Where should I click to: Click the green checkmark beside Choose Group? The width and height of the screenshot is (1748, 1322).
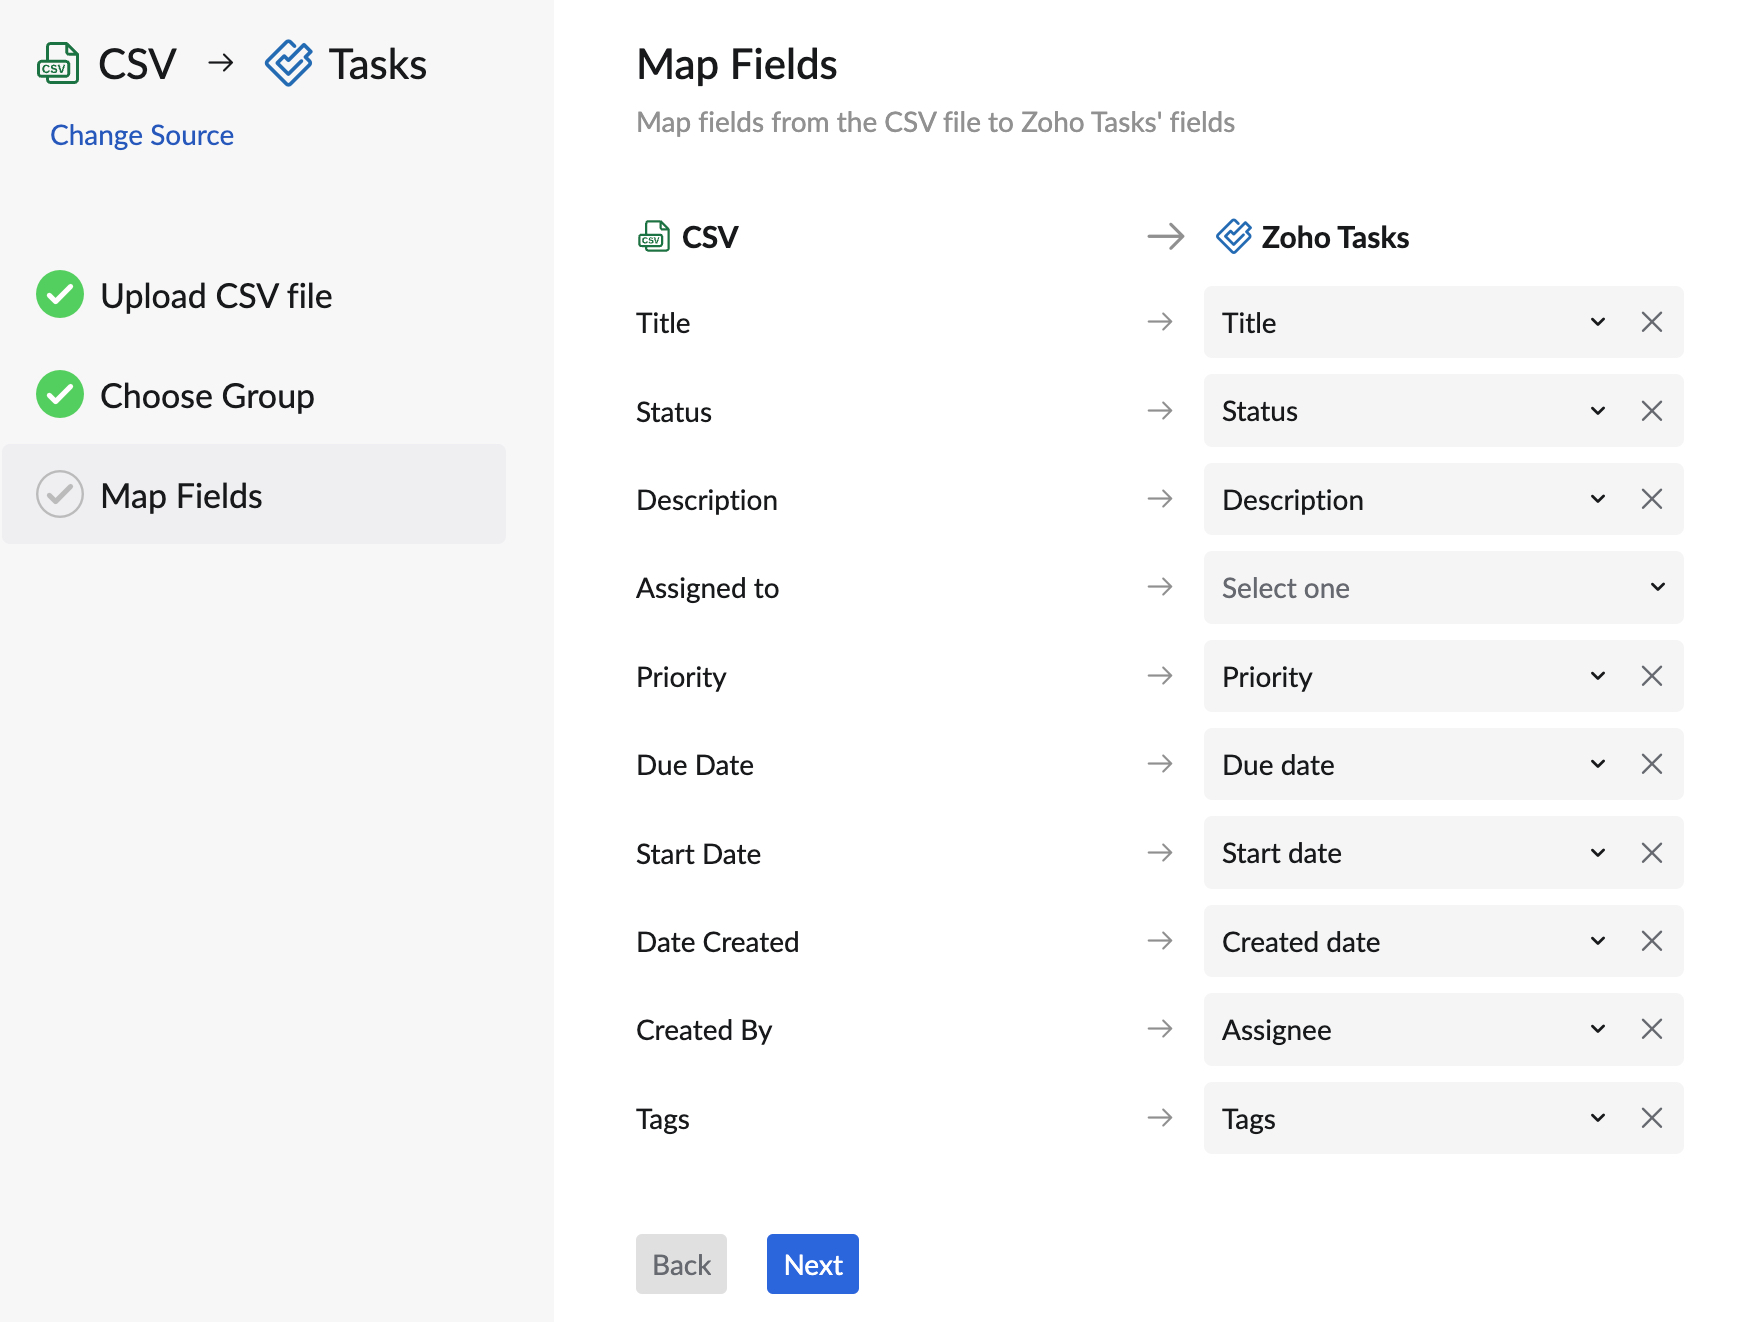pyautogui.click(x=59, y=394)
